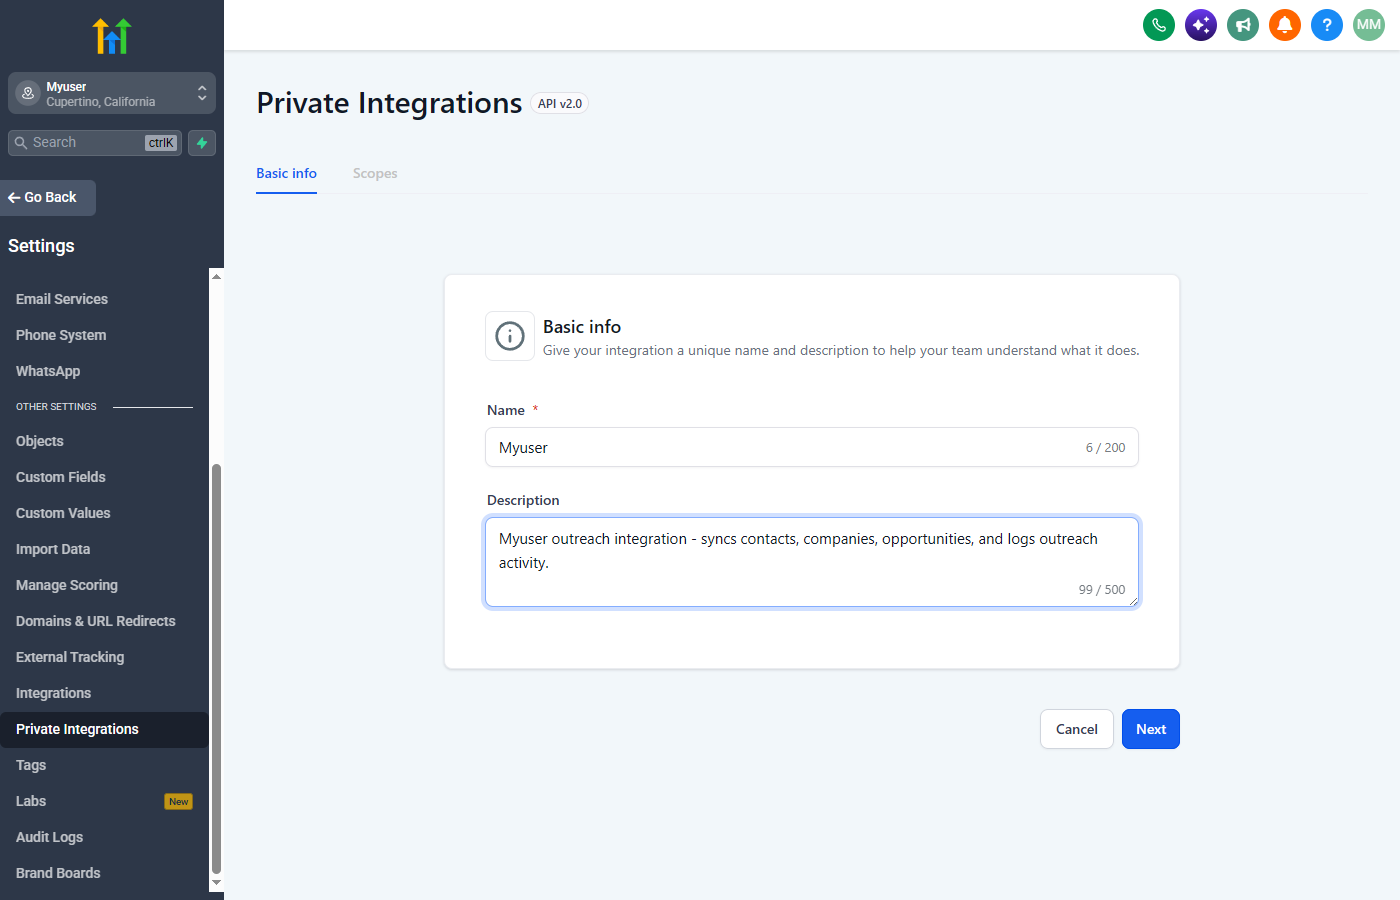Image resolution: width=1400 pixels, height=900 pixels.
Task: Open Custom Fields settings
Action: coord(61,477)
